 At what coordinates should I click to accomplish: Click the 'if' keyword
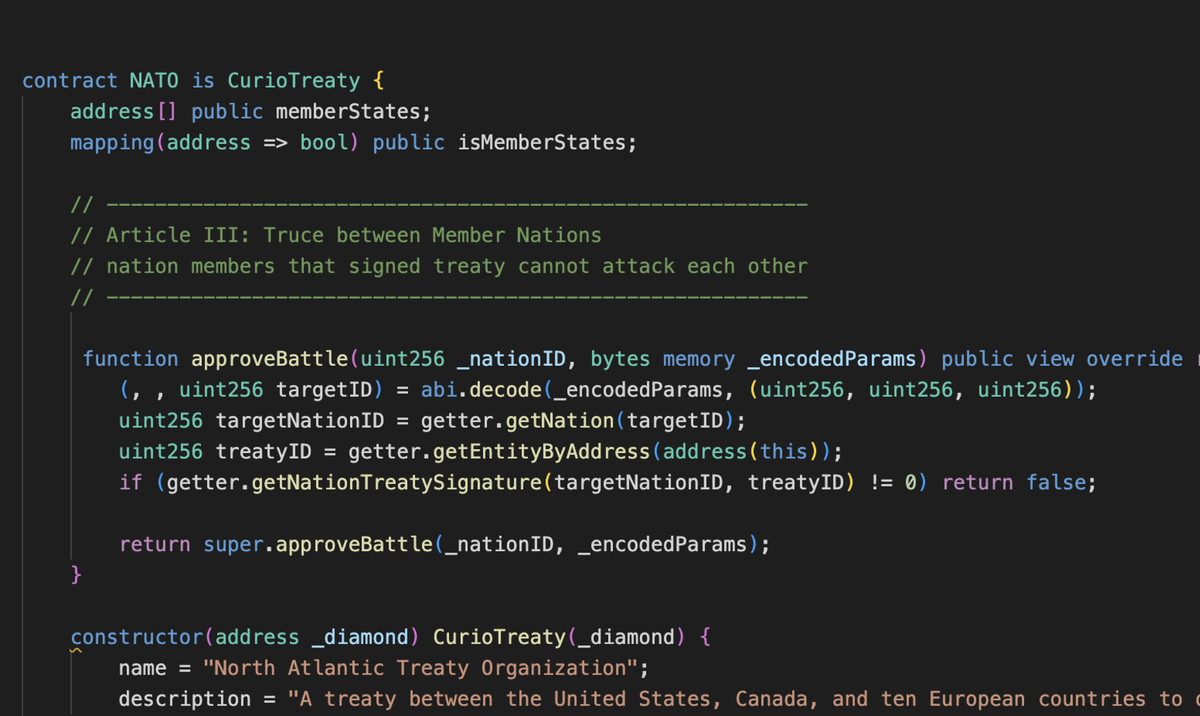pyautogui.click(x=131, y=482)
